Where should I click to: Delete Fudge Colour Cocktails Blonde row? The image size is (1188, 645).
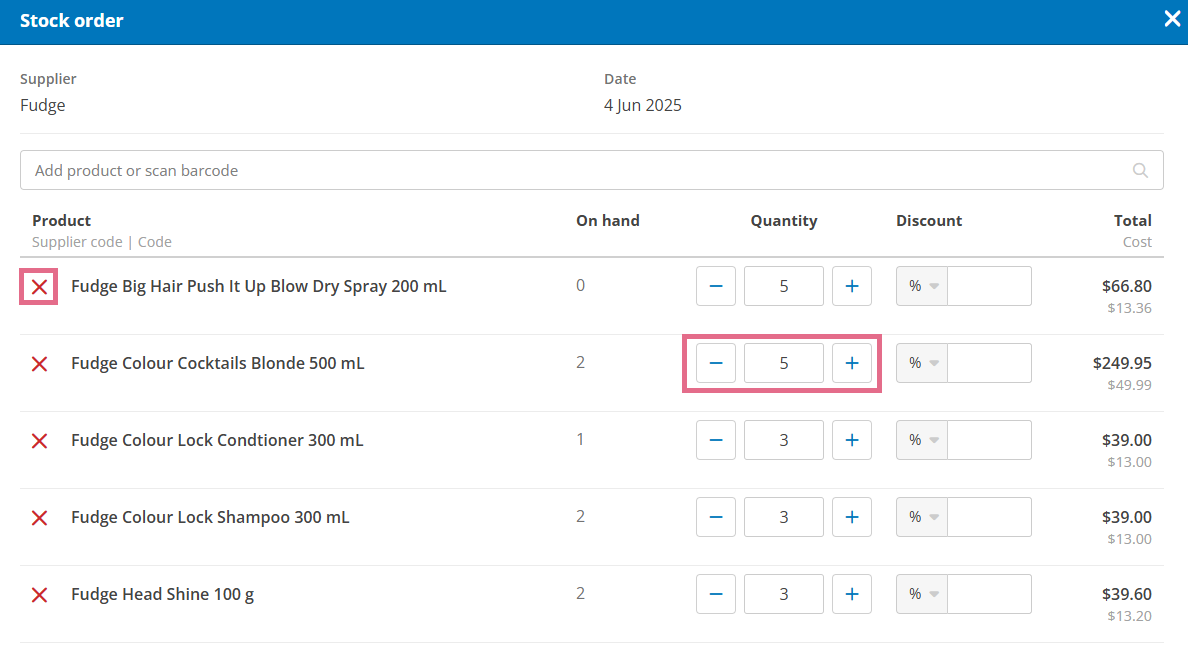[x=39, y=364]
